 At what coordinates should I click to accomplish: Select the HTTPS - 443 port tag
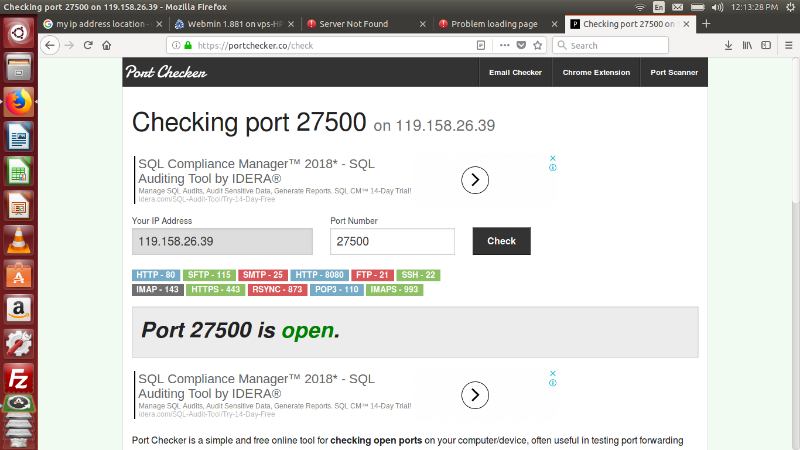(x=216, y=290)
